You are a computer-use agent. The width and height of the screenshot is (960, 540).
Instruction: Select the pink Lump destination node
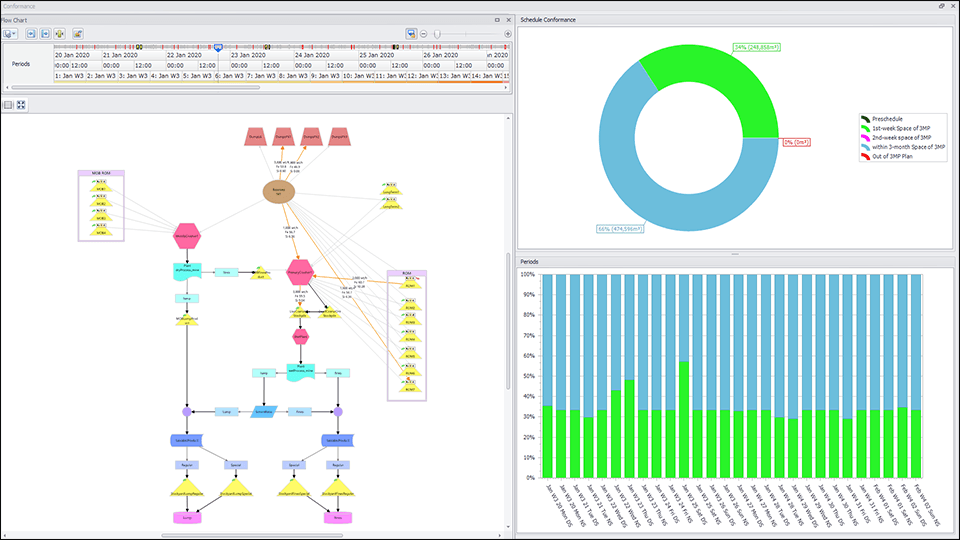tap(187, 518)
